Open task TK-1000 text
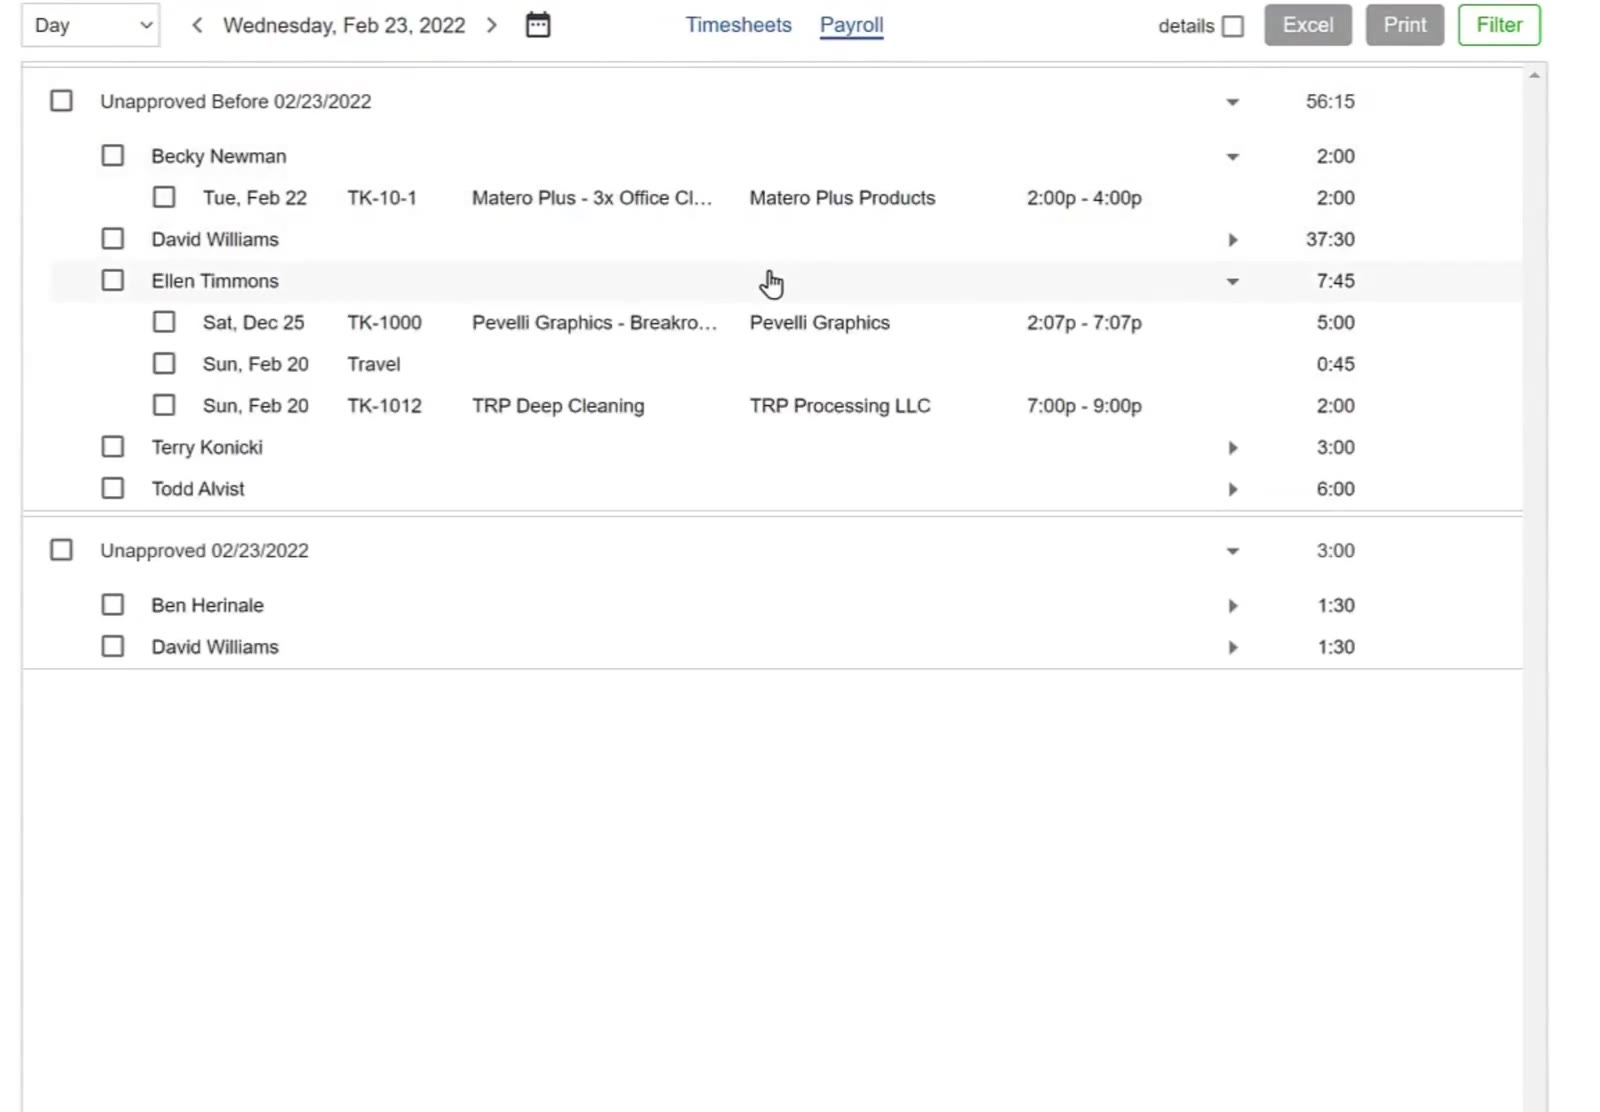1600x1112 pixels. tap(384, 322)
